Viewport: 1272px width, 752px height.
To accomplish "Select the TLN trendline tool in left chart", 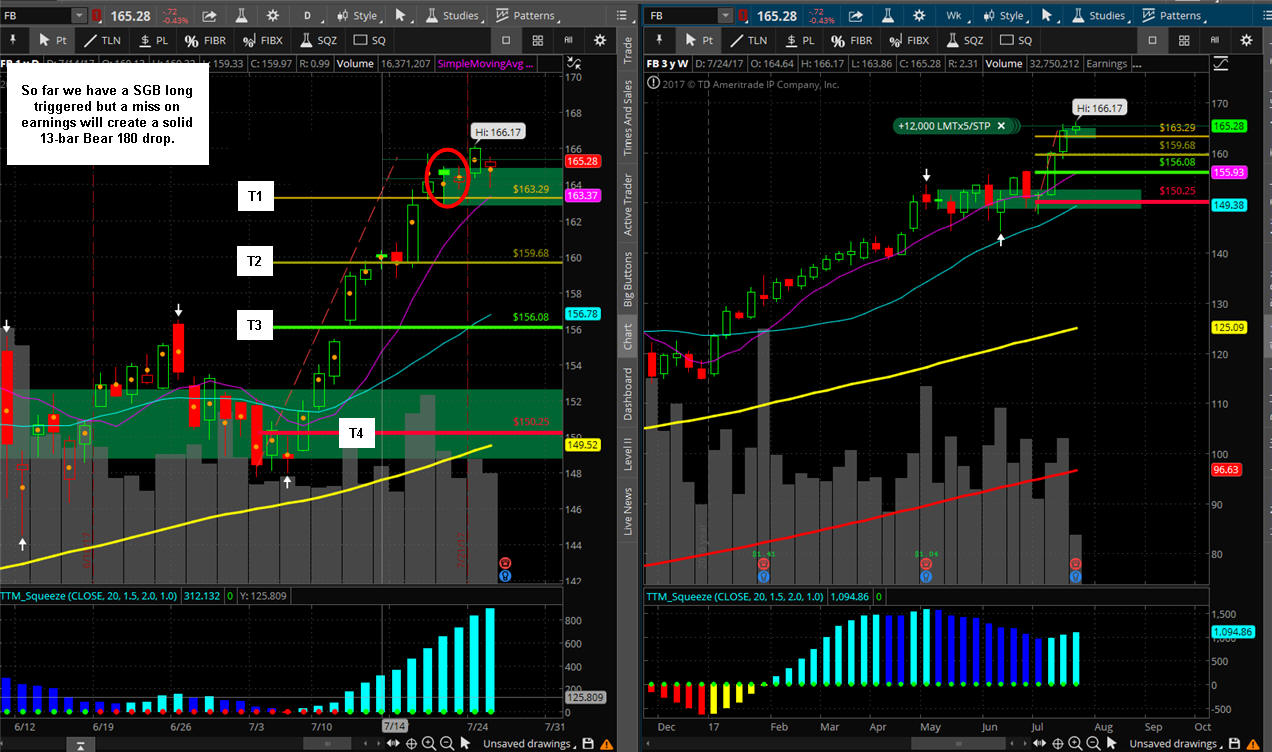I will tap(103, 41).
